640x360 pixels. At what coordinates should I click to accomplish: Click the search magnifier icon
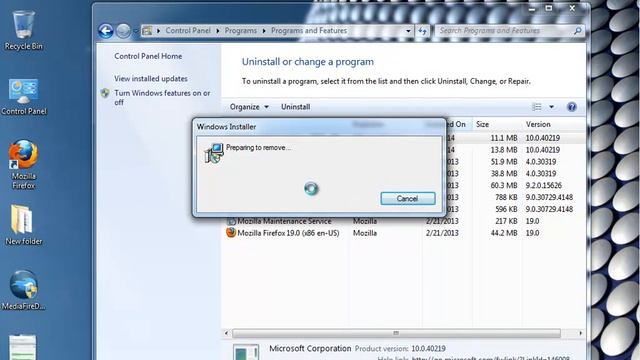coord(578,31)
